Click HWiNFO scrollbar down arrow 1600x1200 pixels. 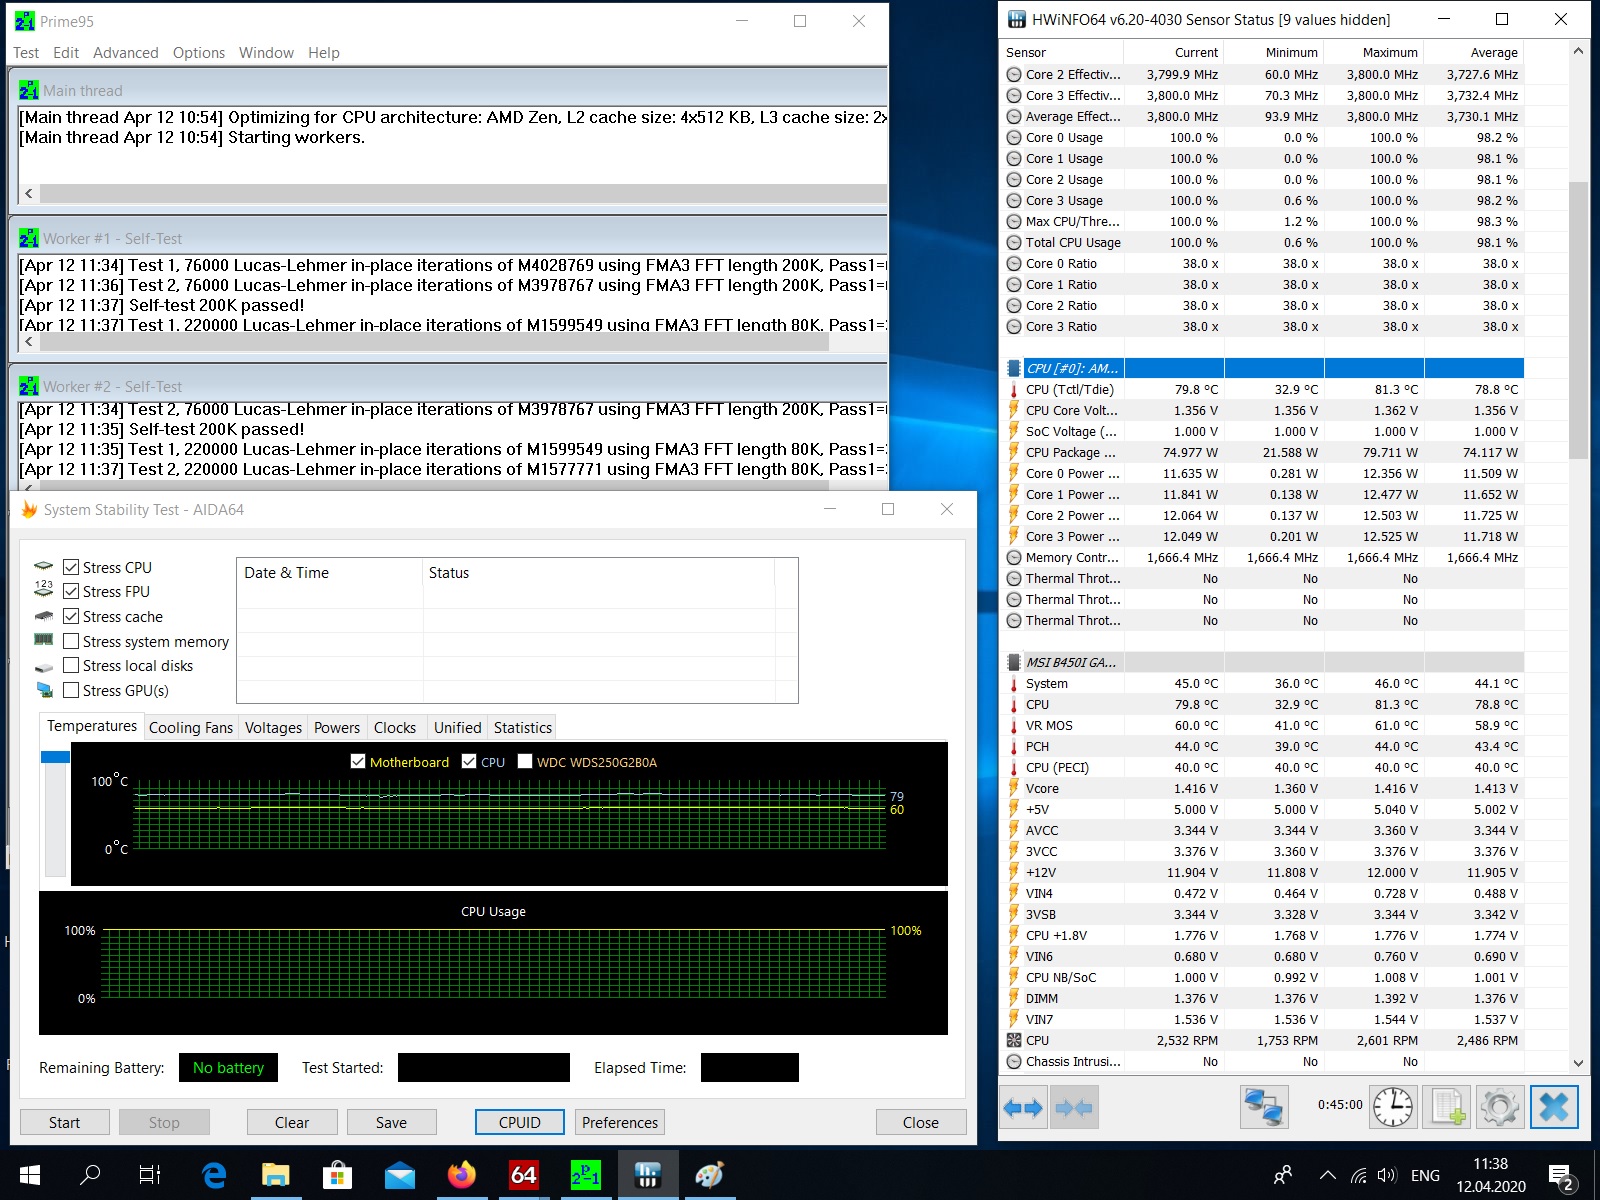(1578, 1063)
